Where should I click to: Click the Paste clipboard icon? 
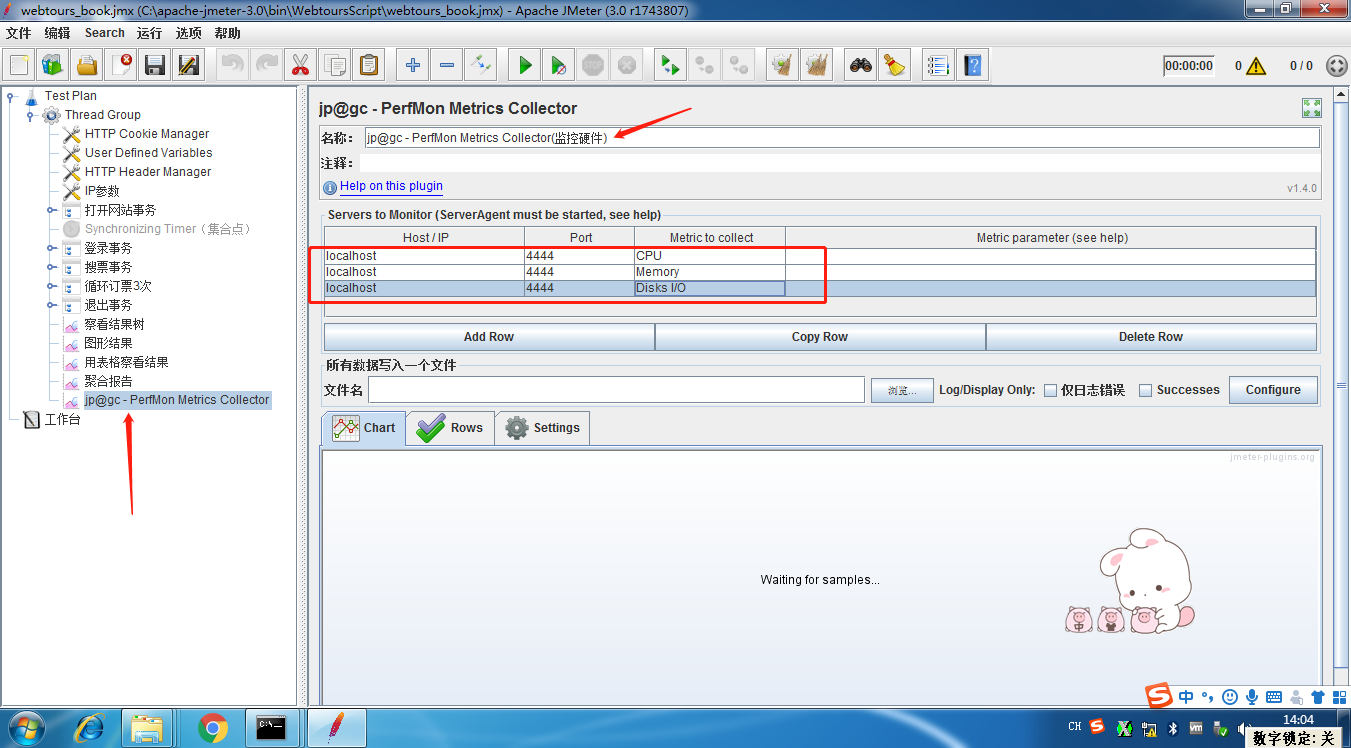click(368, 66)
